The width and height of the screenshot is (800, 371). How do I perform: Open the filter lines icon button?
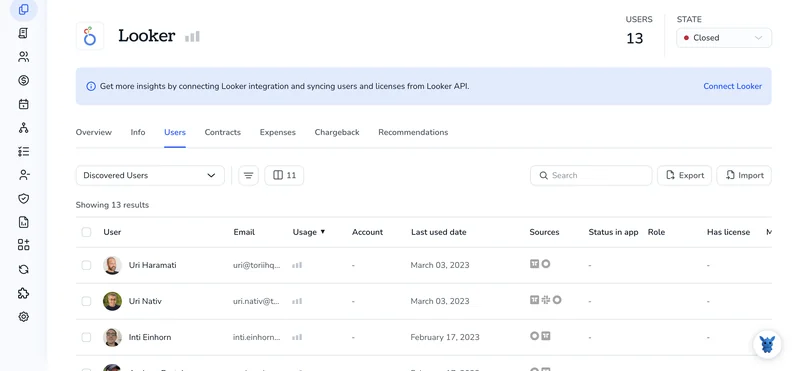pyautogui.click(x=248, y=175)
